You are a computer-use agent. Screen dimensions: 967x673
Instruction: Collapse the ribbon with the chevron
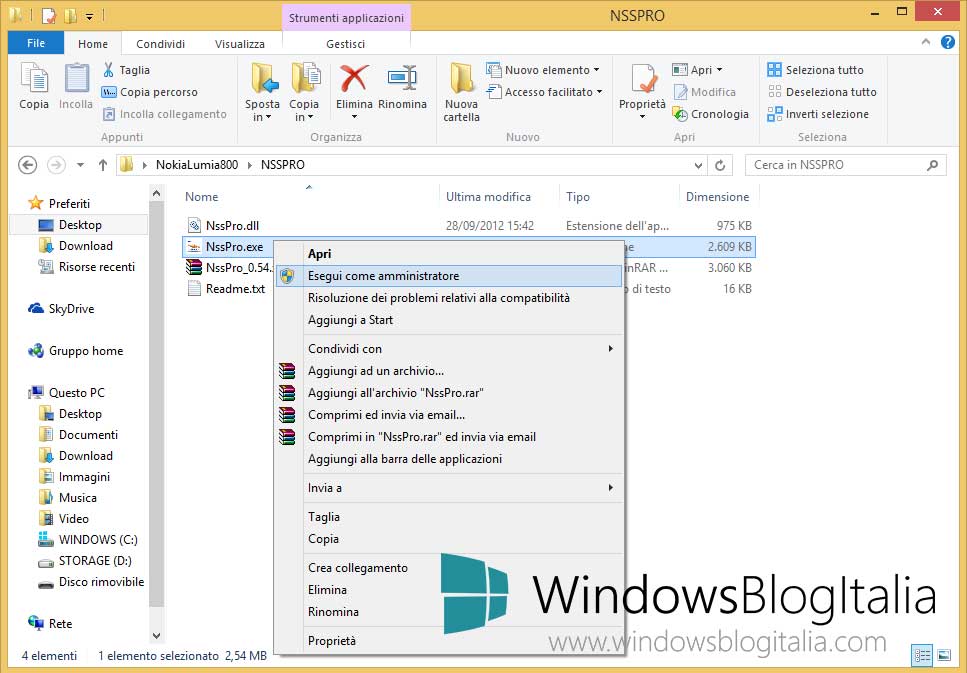(x=926, y=42)
